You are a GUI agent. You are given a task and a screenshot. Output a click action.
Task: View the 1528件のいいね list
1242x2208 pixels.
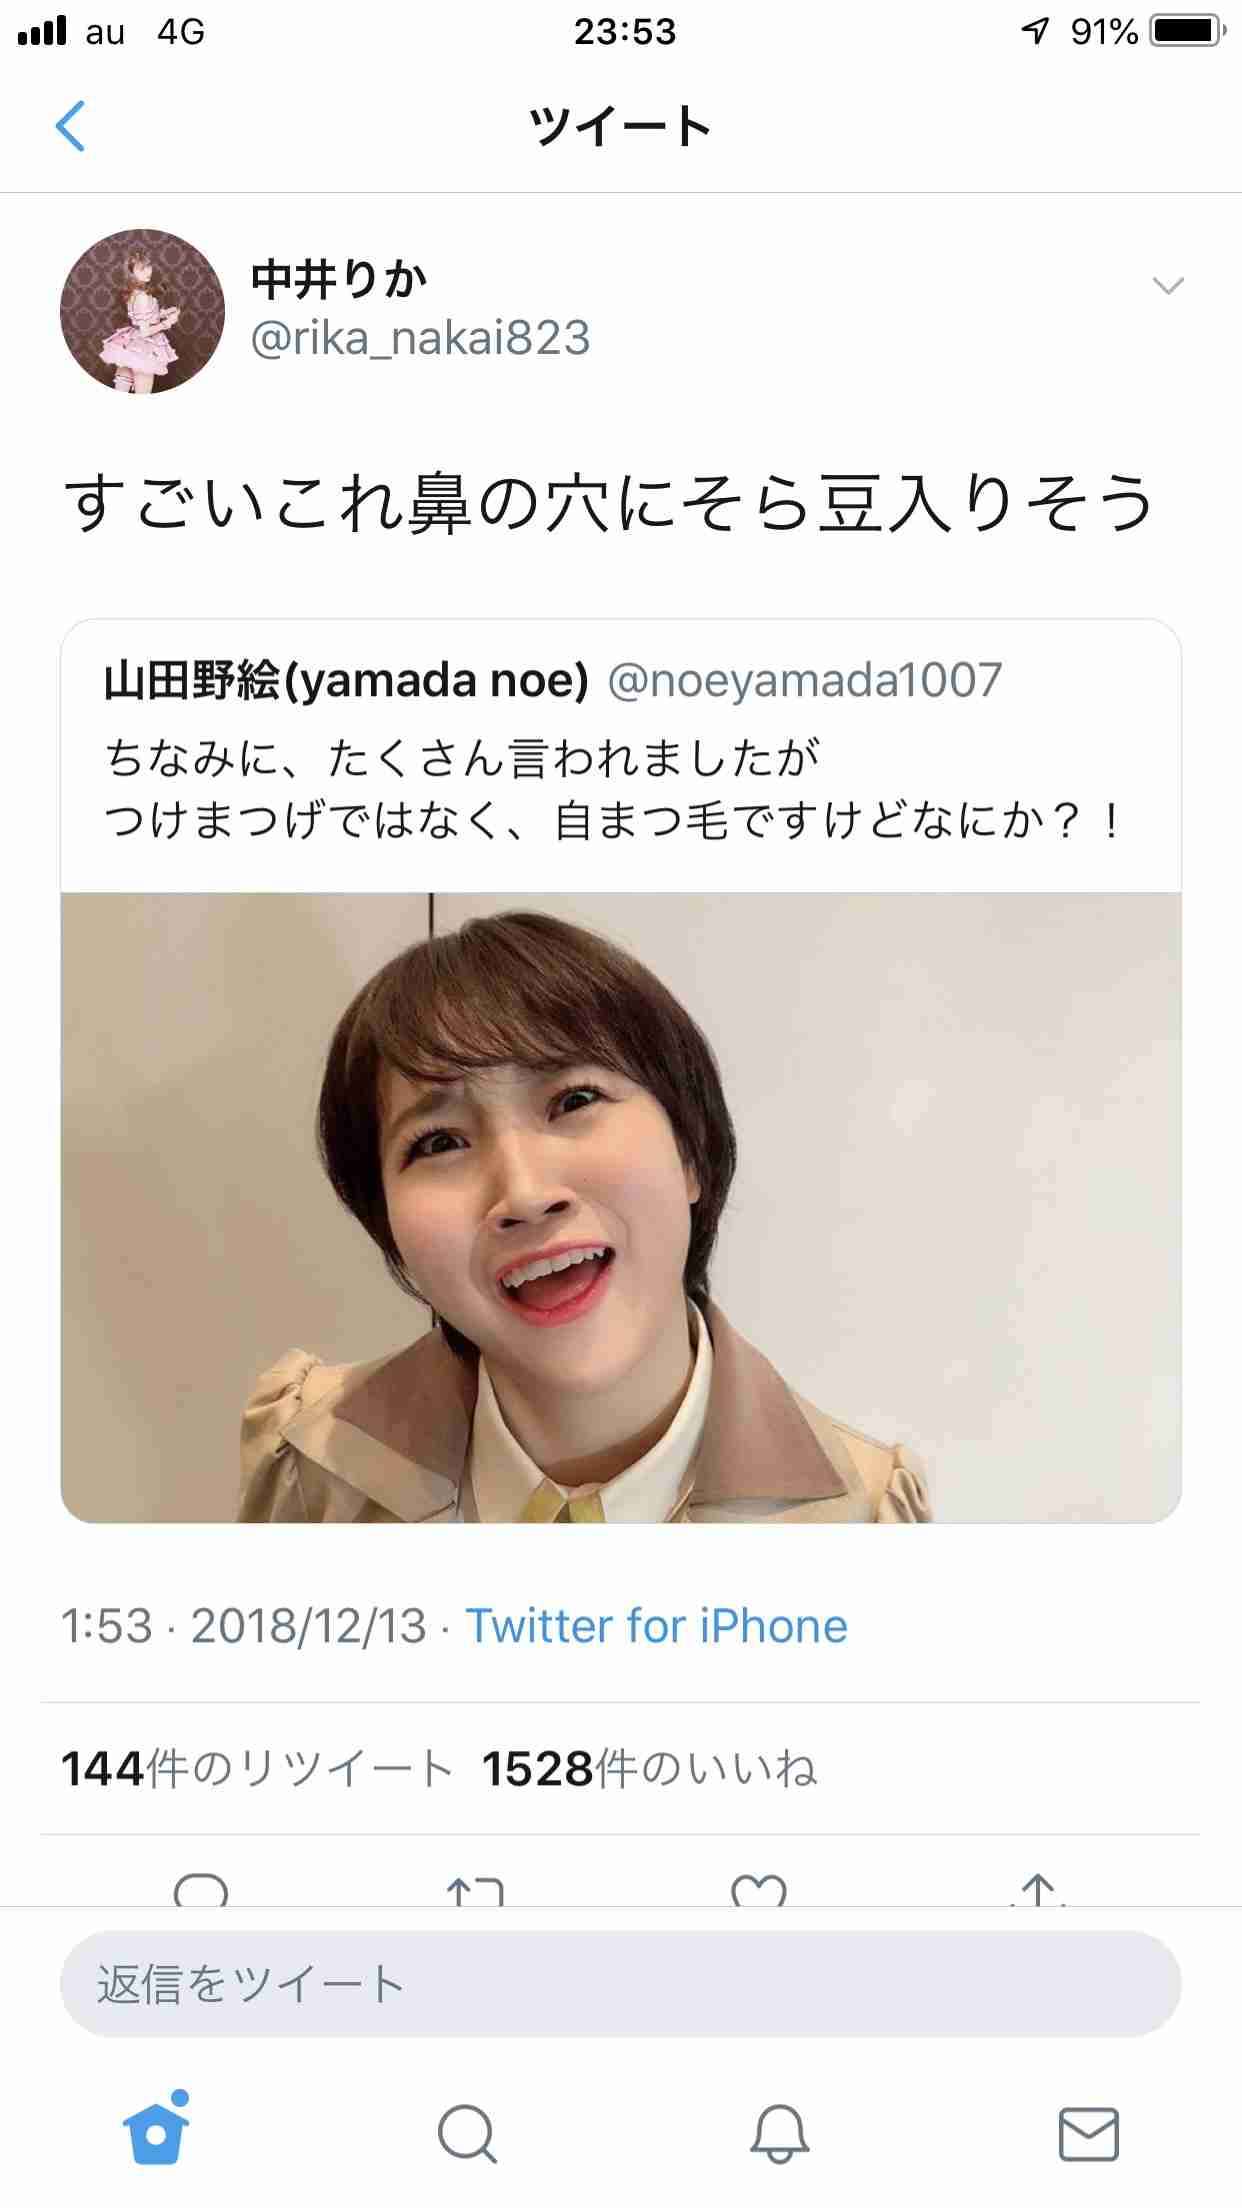pos(650,1768)
